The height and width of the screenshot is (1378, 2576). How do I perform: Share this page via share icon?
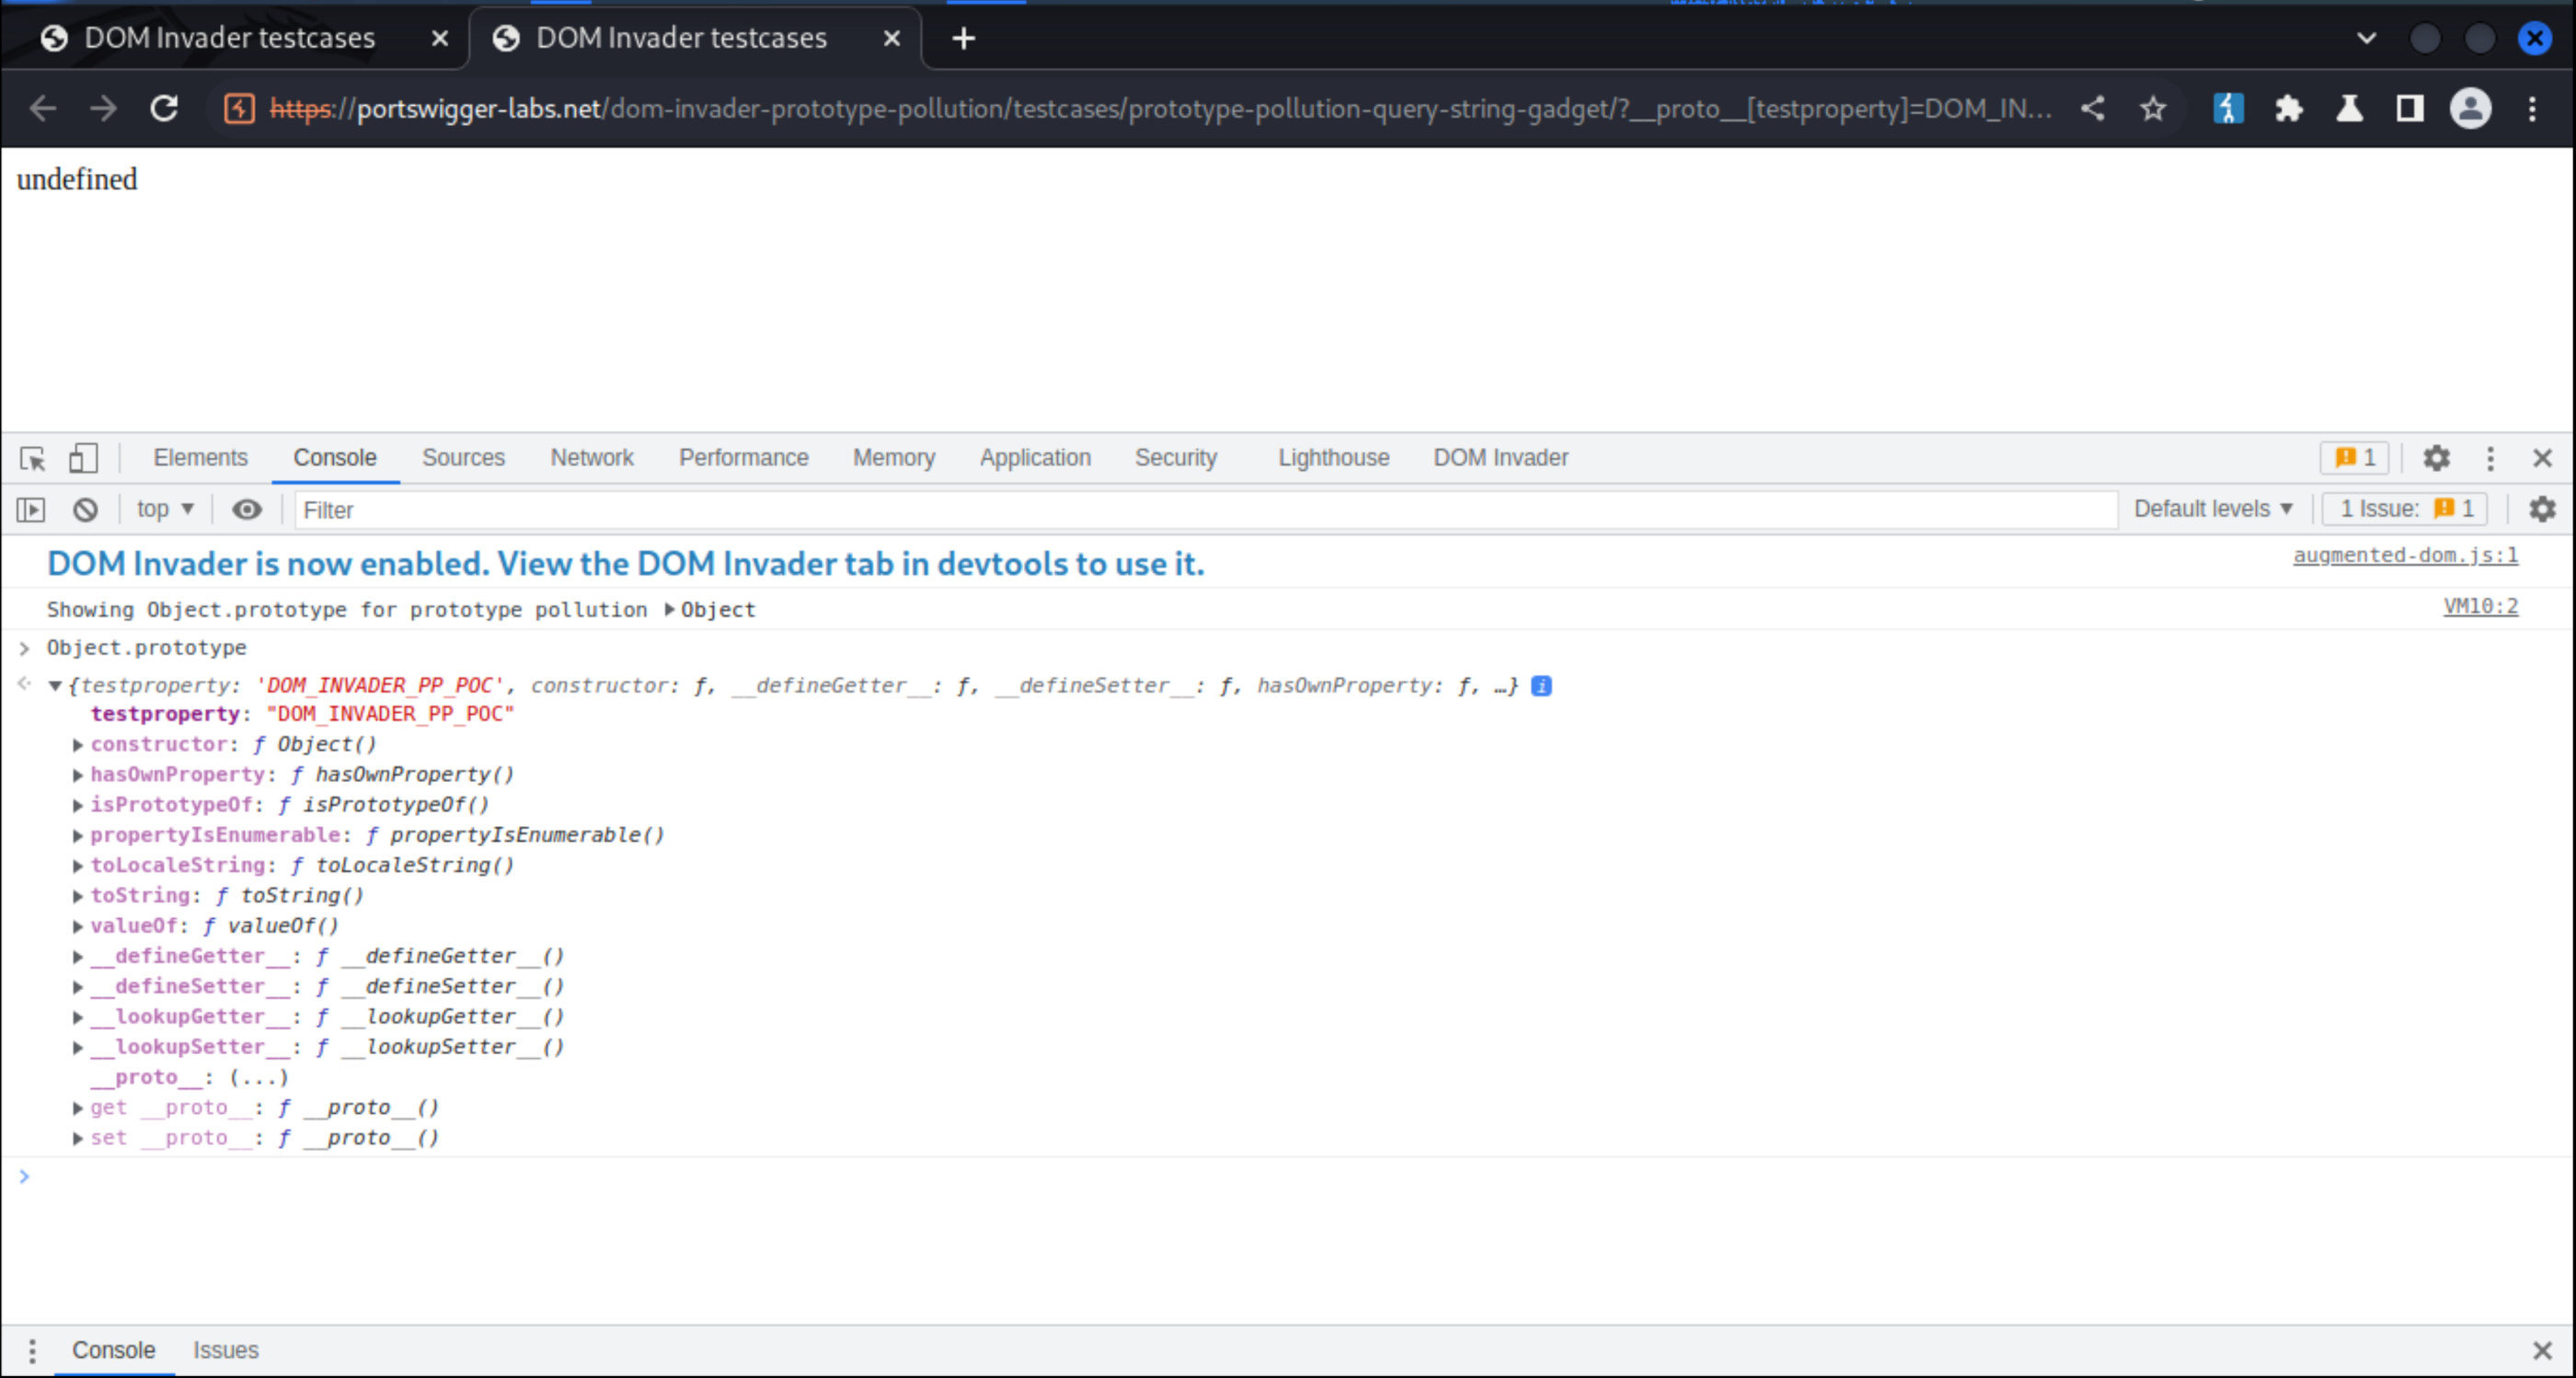point(2092,108)
